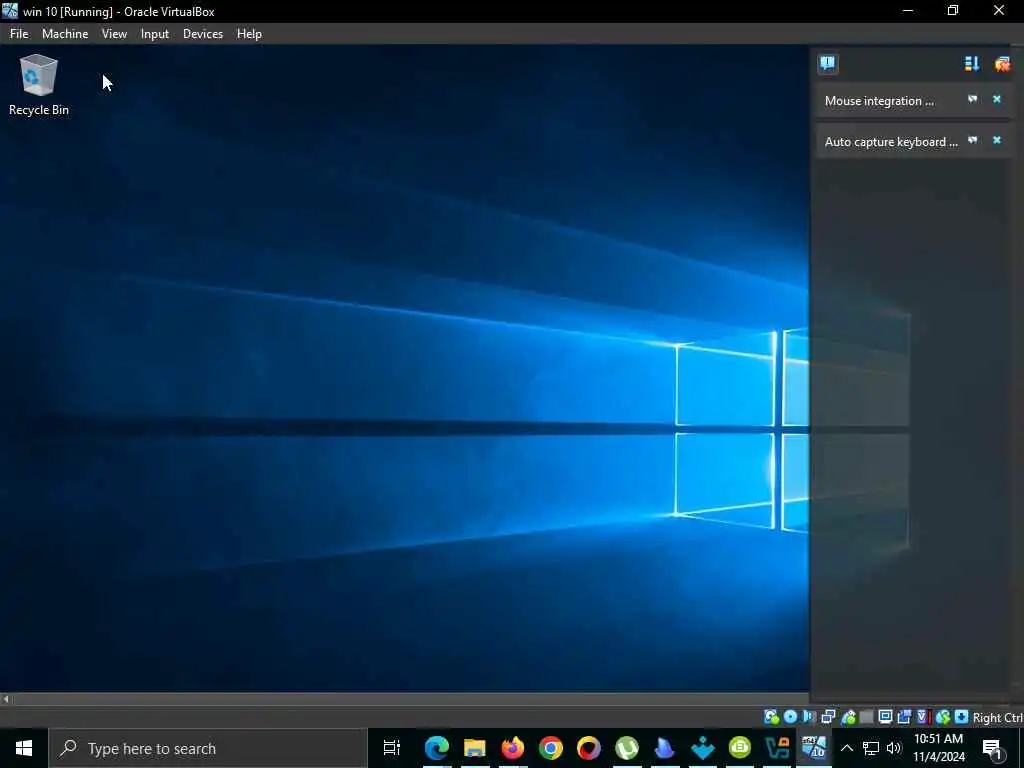Open the clock showing 10:51 AM
The image size is (1024, 768).
click(x=938, y=748)
